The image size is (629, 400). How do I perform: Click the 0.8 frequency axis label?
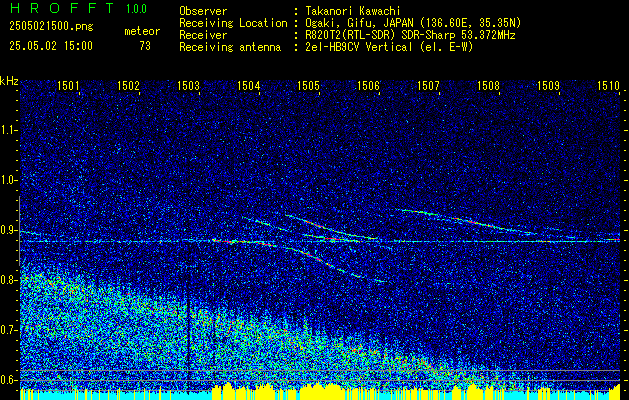pos(9,280)
